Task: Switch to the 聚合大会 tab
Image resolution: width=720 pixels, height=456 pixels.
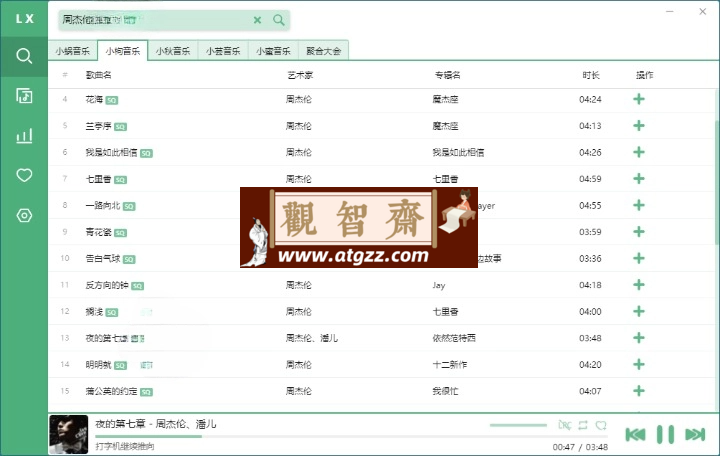Action: [x=324, y=51]
